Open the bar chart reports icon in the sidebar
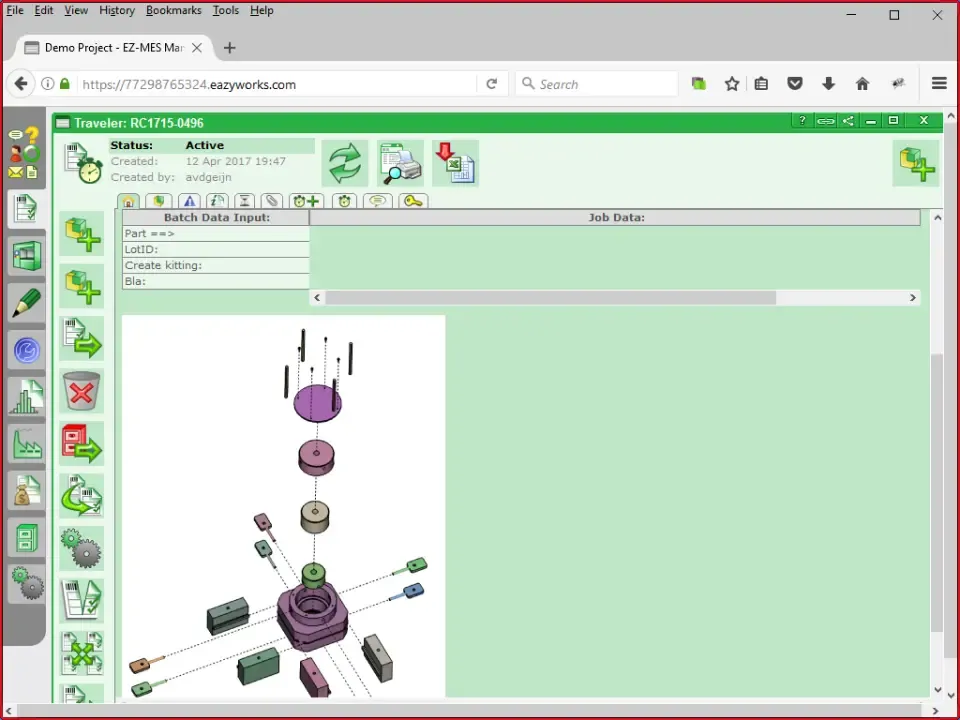This screenshot has height=720, width=960. coord(25,397)
